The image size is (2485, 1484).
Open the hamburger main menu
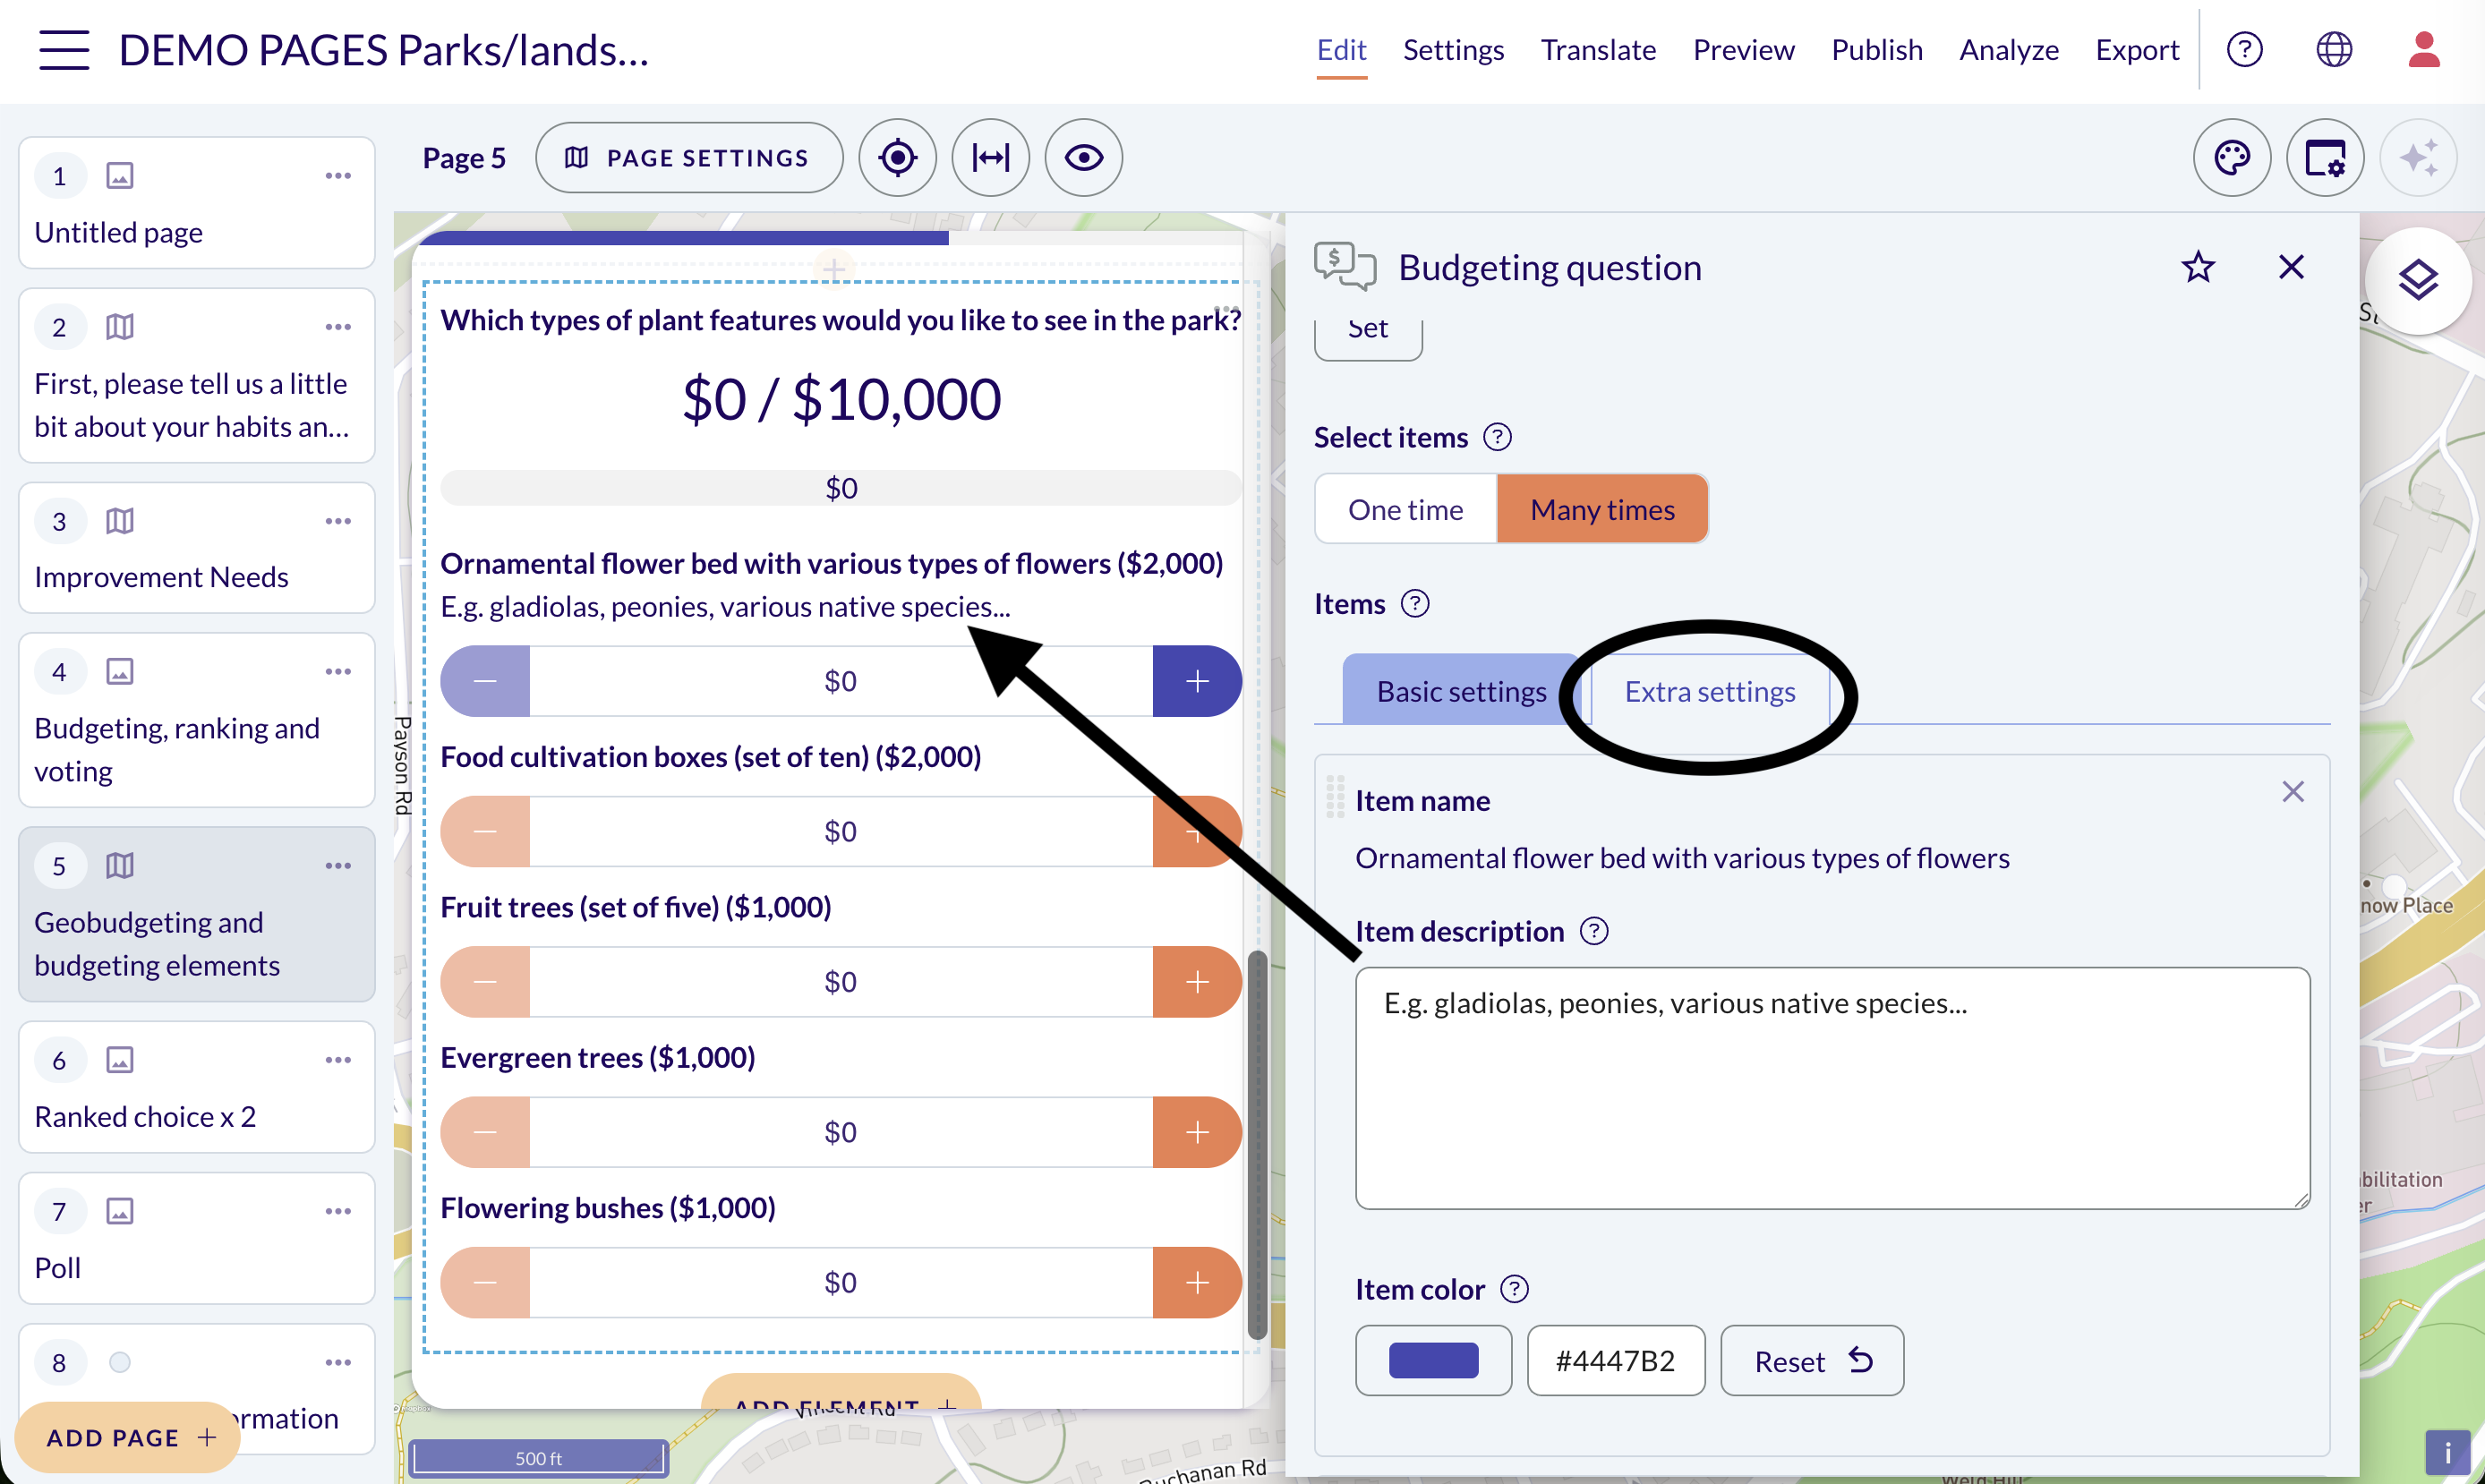64,50
